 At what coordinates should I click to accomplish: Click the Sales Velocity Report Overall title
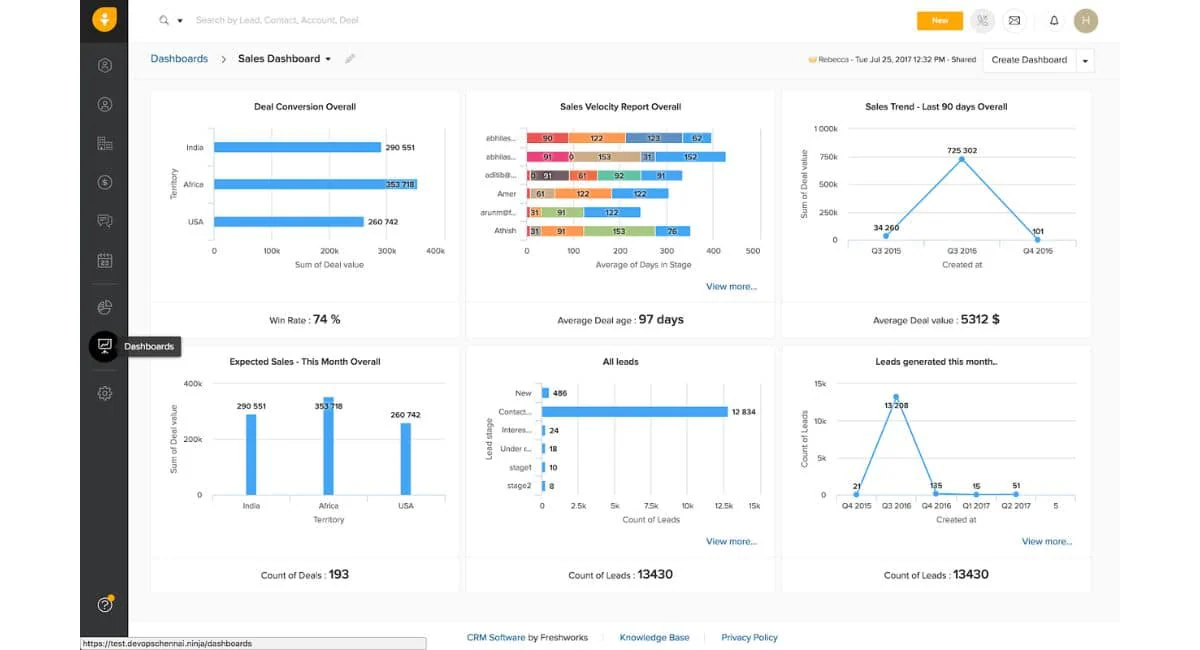[x=620, y=107]
